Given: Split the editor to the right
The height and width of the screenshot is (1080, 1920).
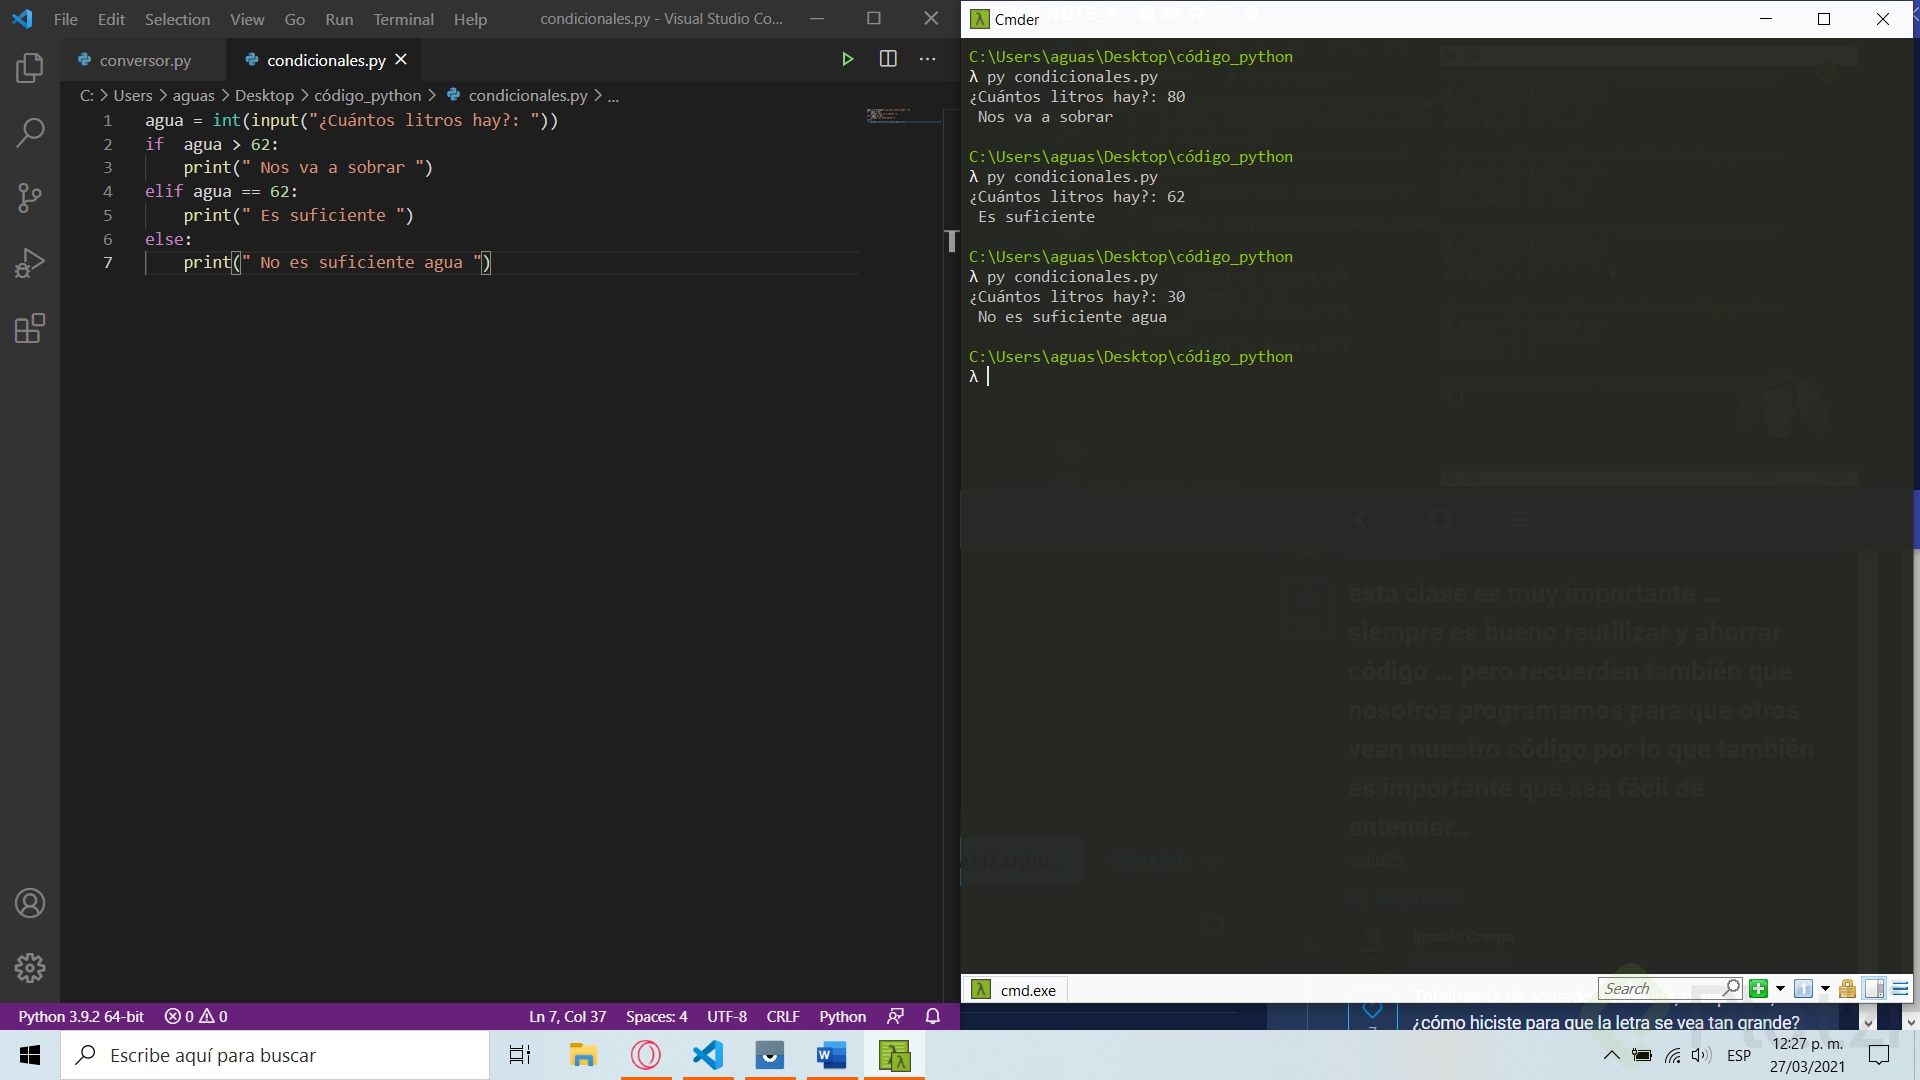Looking at the screenshot, I should pos(888,59).
